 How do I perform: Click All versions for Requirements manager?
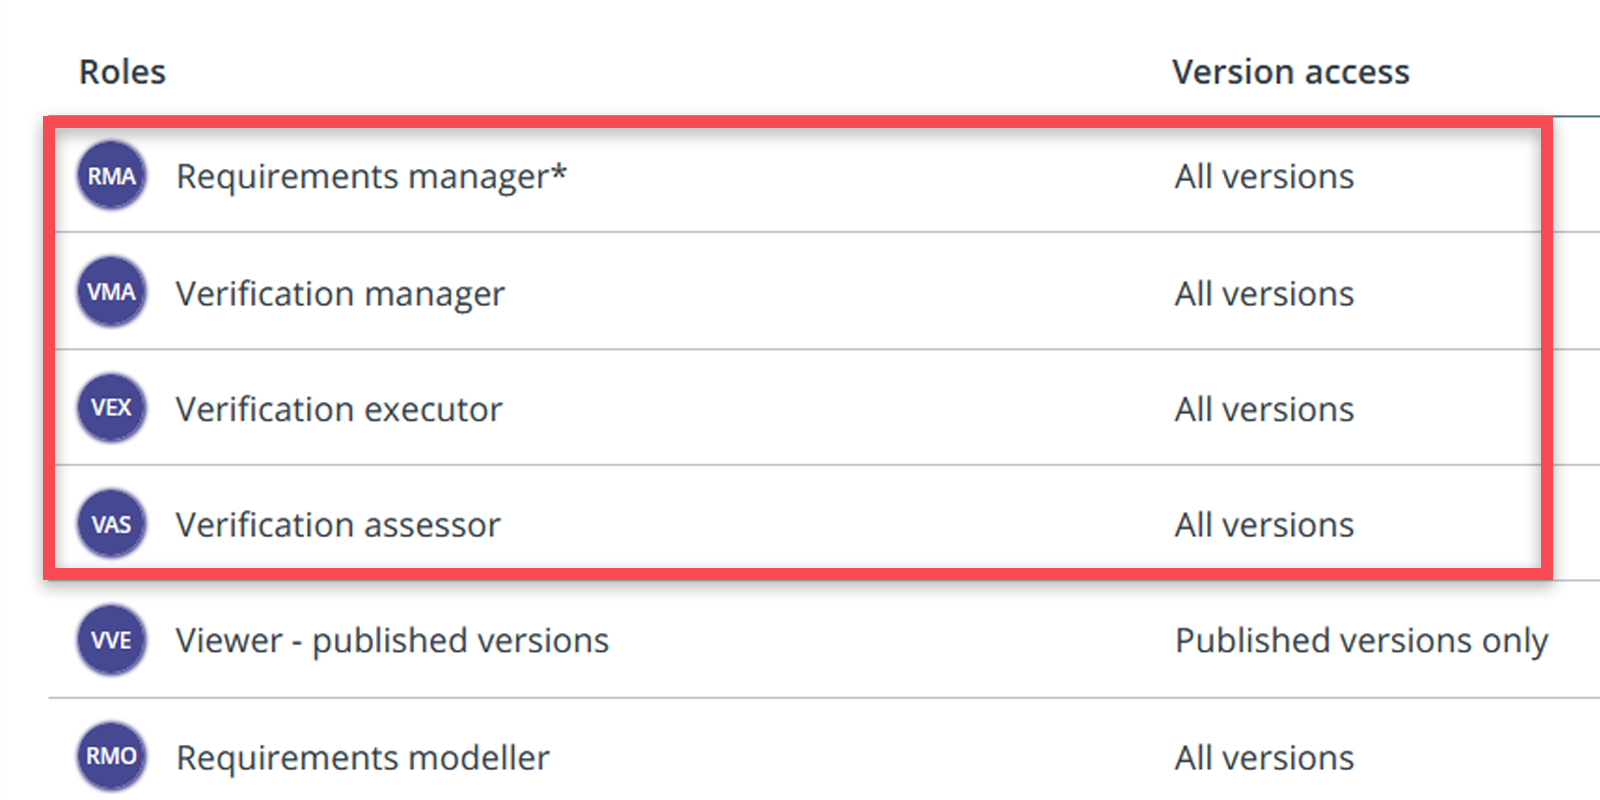[x=1264, y=176]
